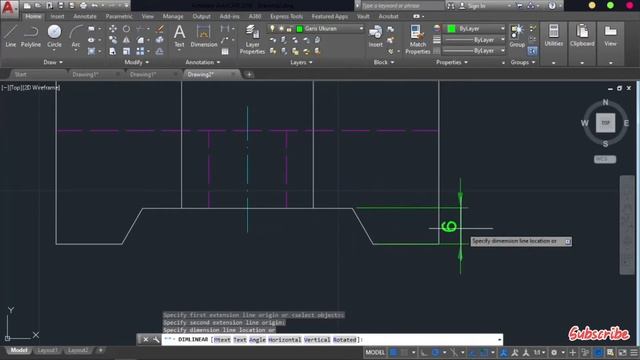Add a new drawing tab with plus

point(249,75)
